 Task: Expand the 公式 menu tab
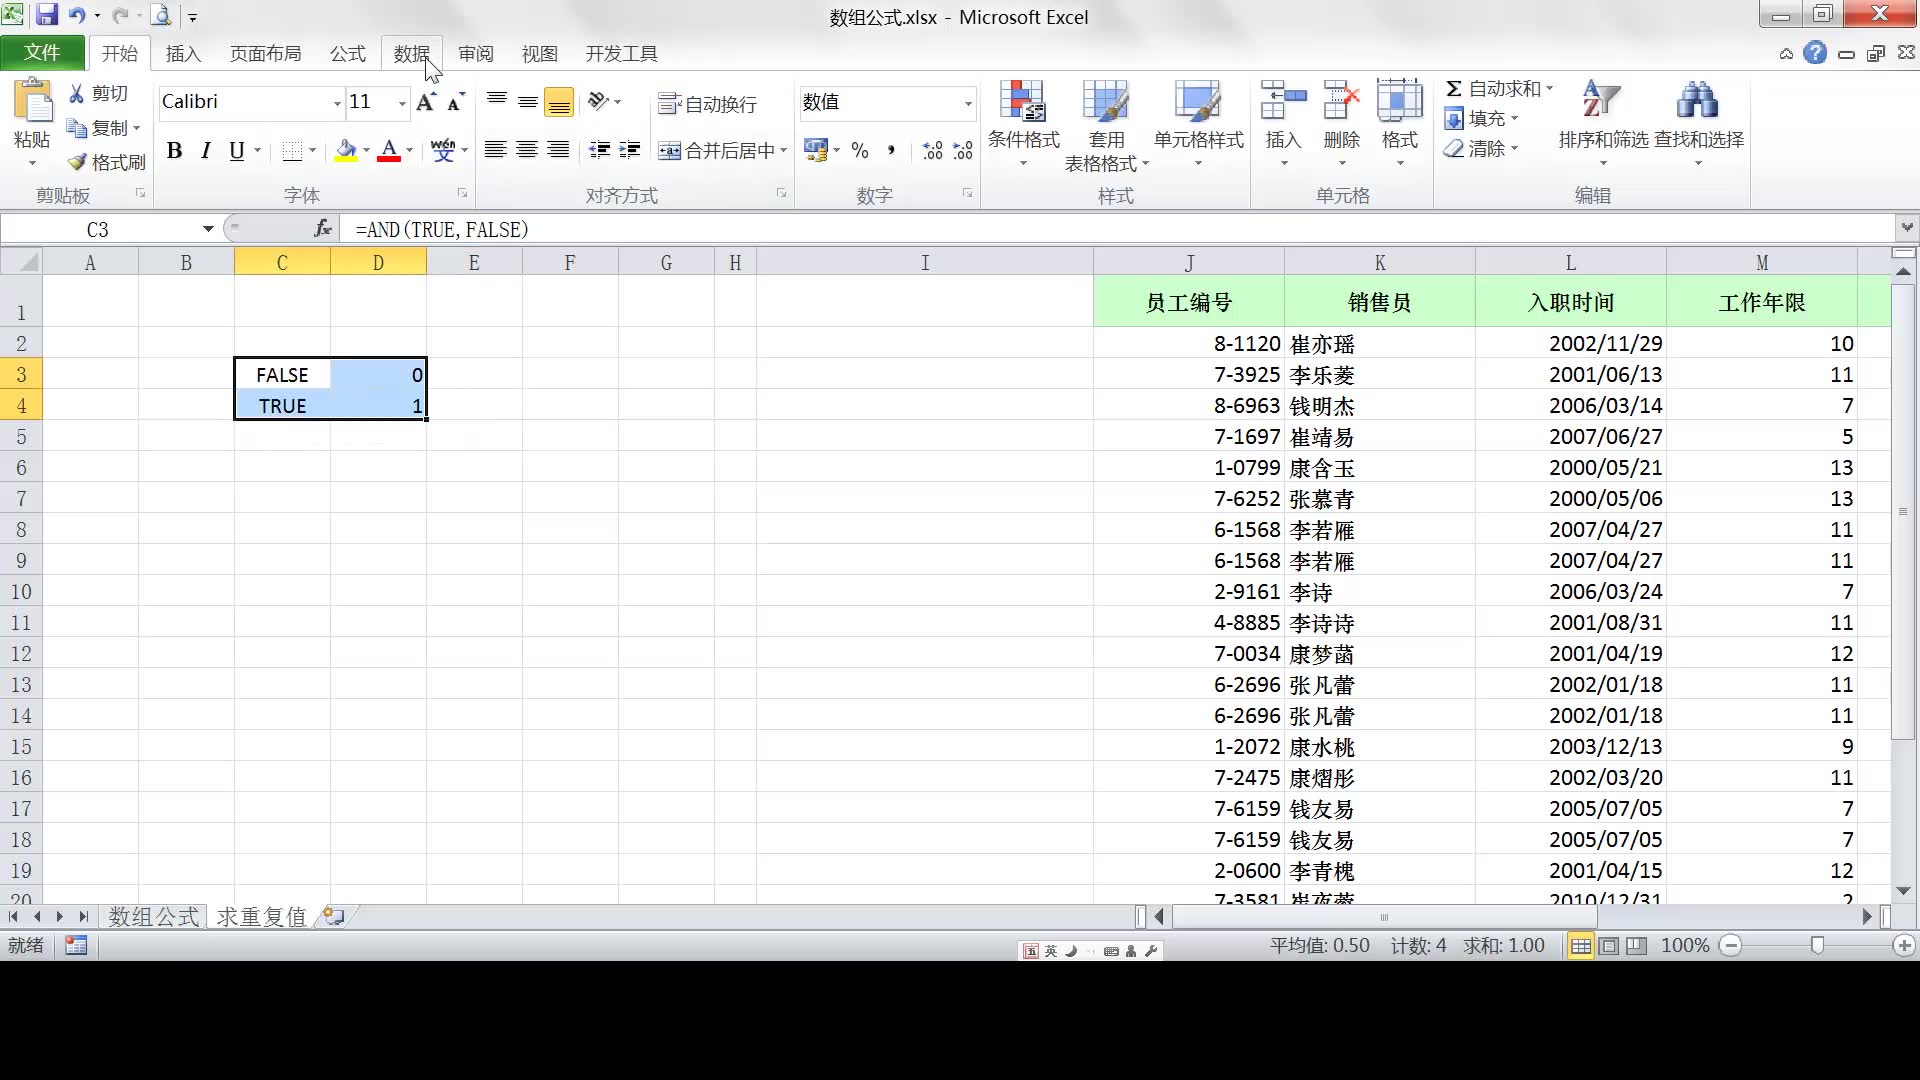[347, 54]
